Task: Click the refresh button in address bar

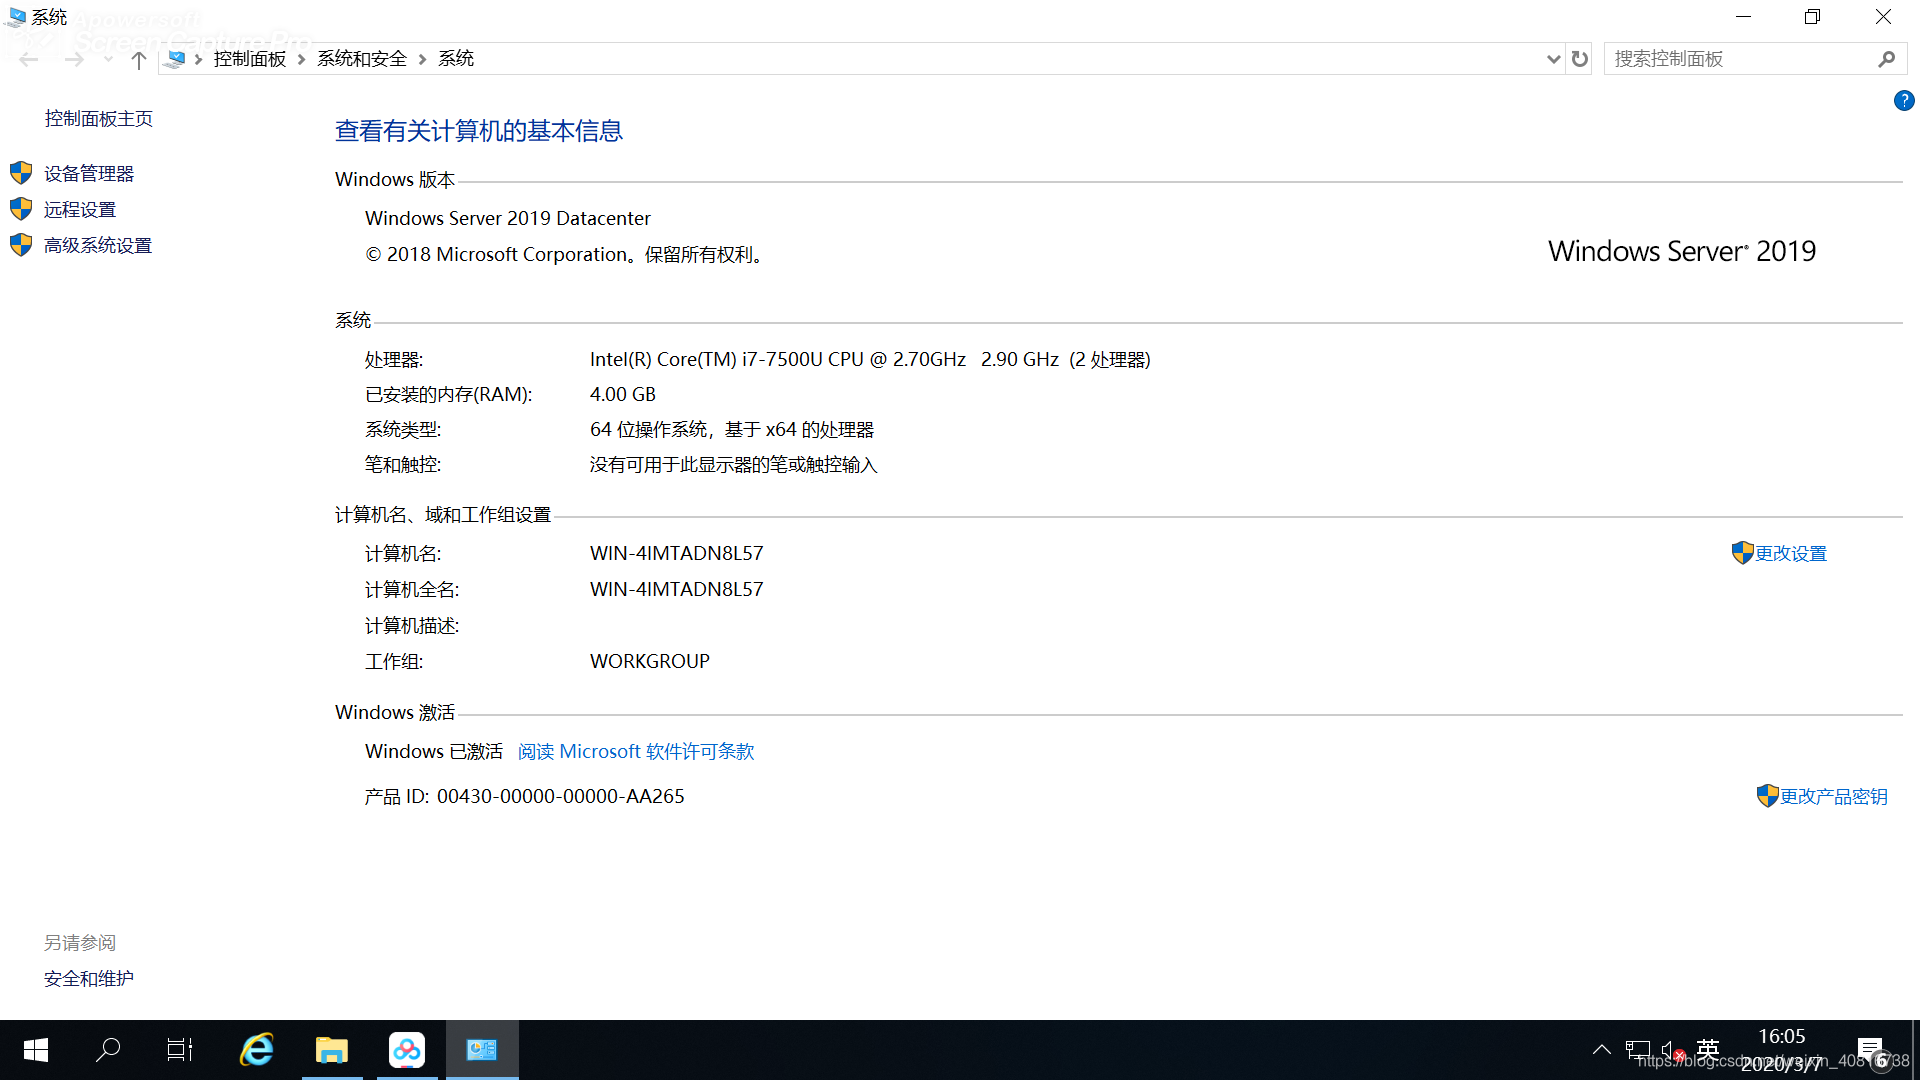Action: (x=1580, y=59)
